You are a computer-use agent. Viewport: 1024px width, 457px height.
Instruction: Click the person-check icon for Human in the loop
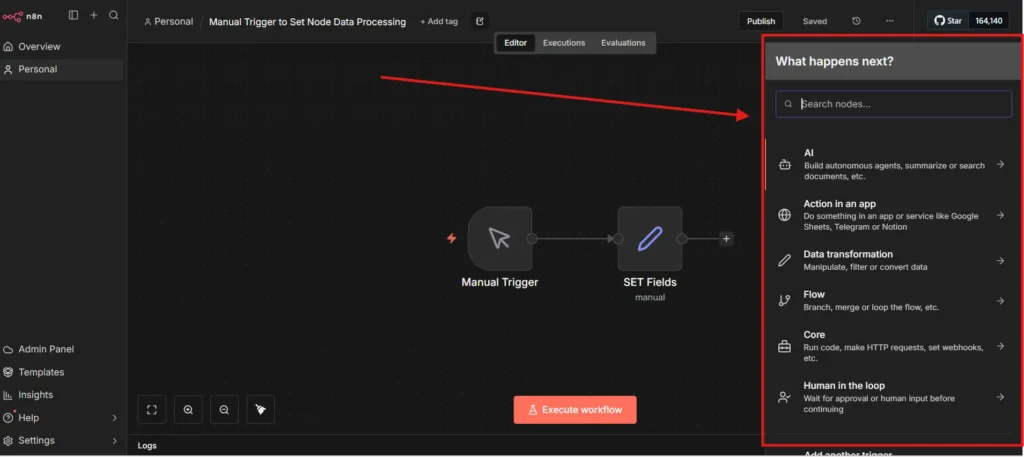(x=784, y=397)
